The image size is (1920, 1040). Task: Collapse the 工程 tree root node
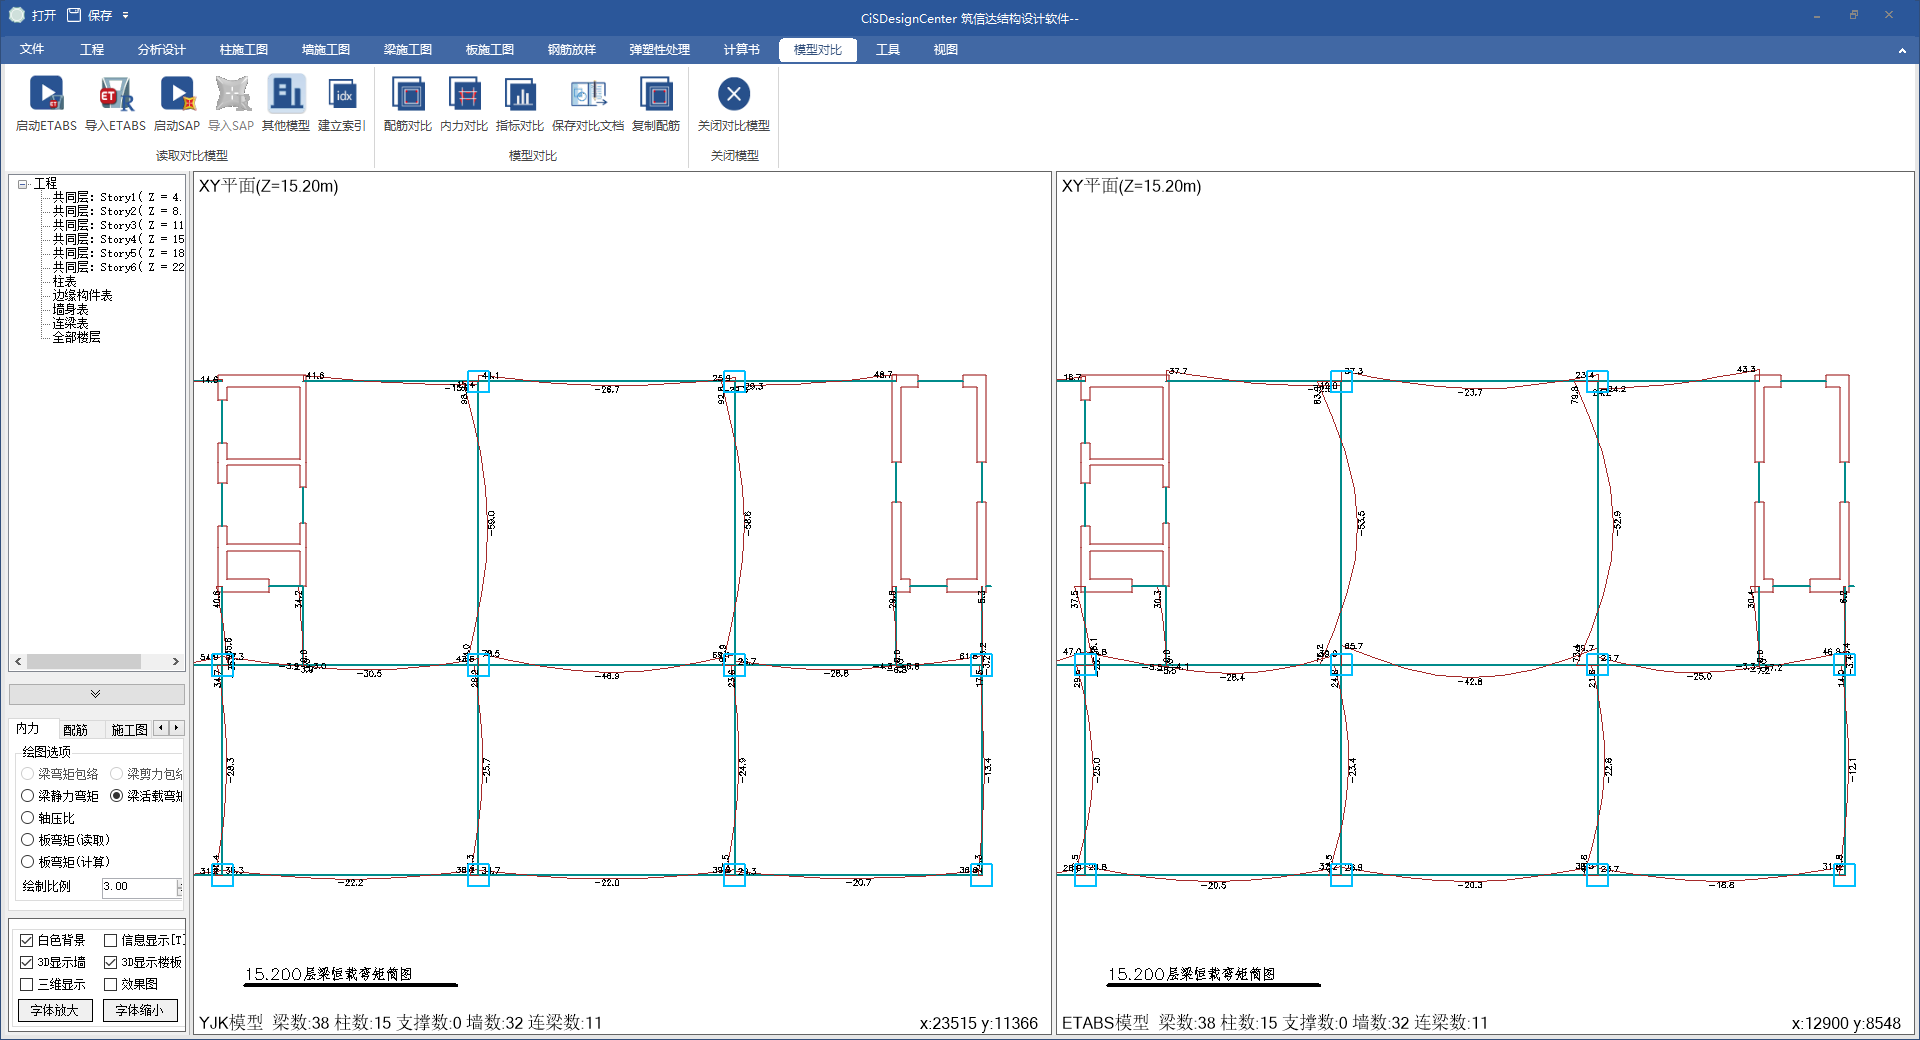22,184
